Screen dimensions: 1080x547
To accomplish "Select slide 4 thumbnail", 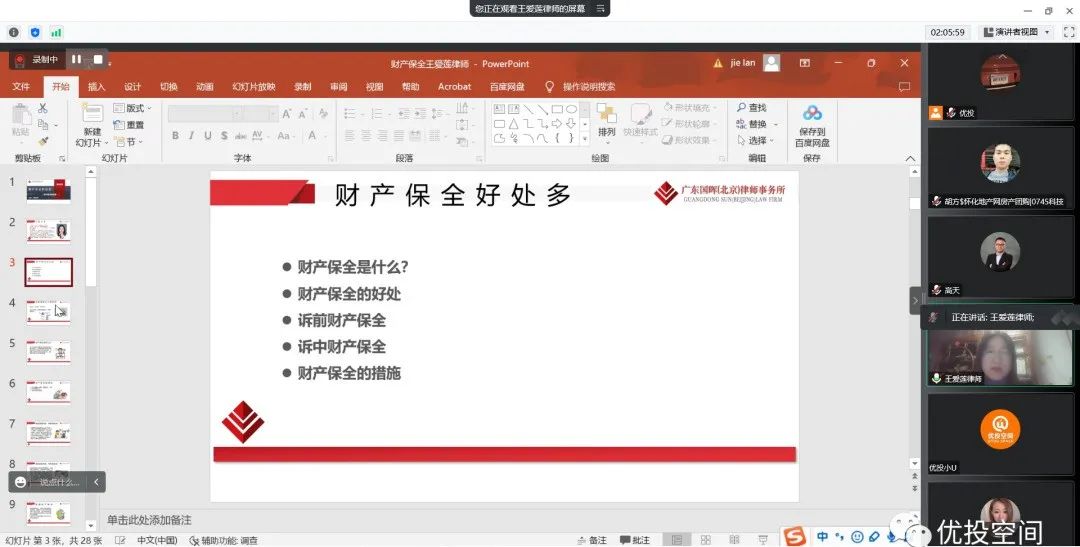I will click(48, 312).
